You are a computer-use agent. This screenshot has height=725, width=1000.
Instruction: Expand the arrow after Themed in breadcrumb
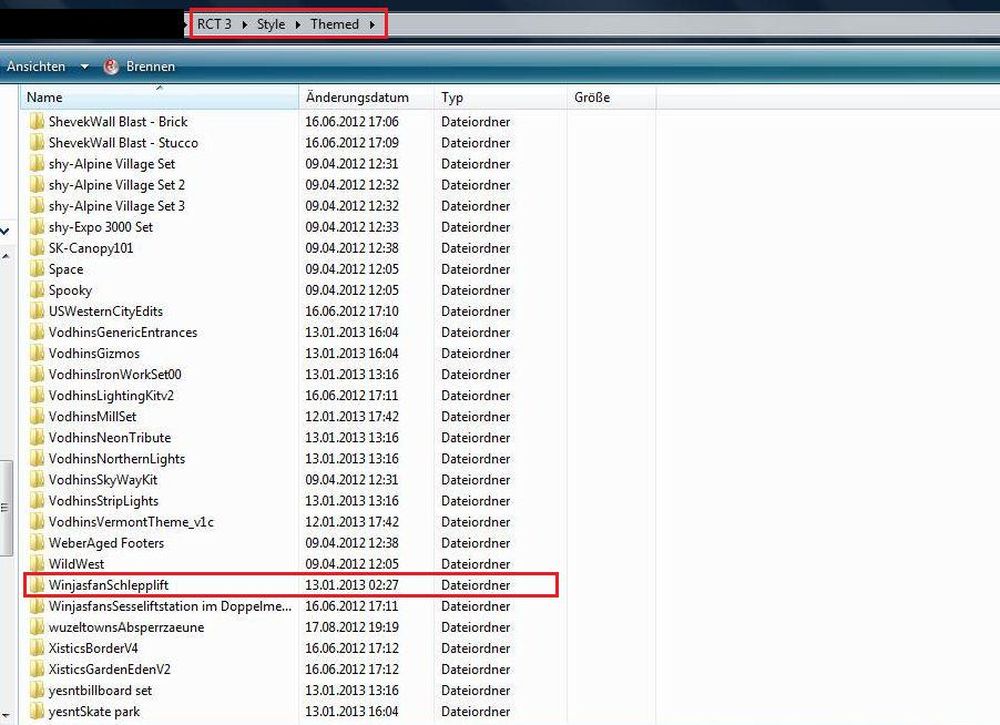pos(373,24)
